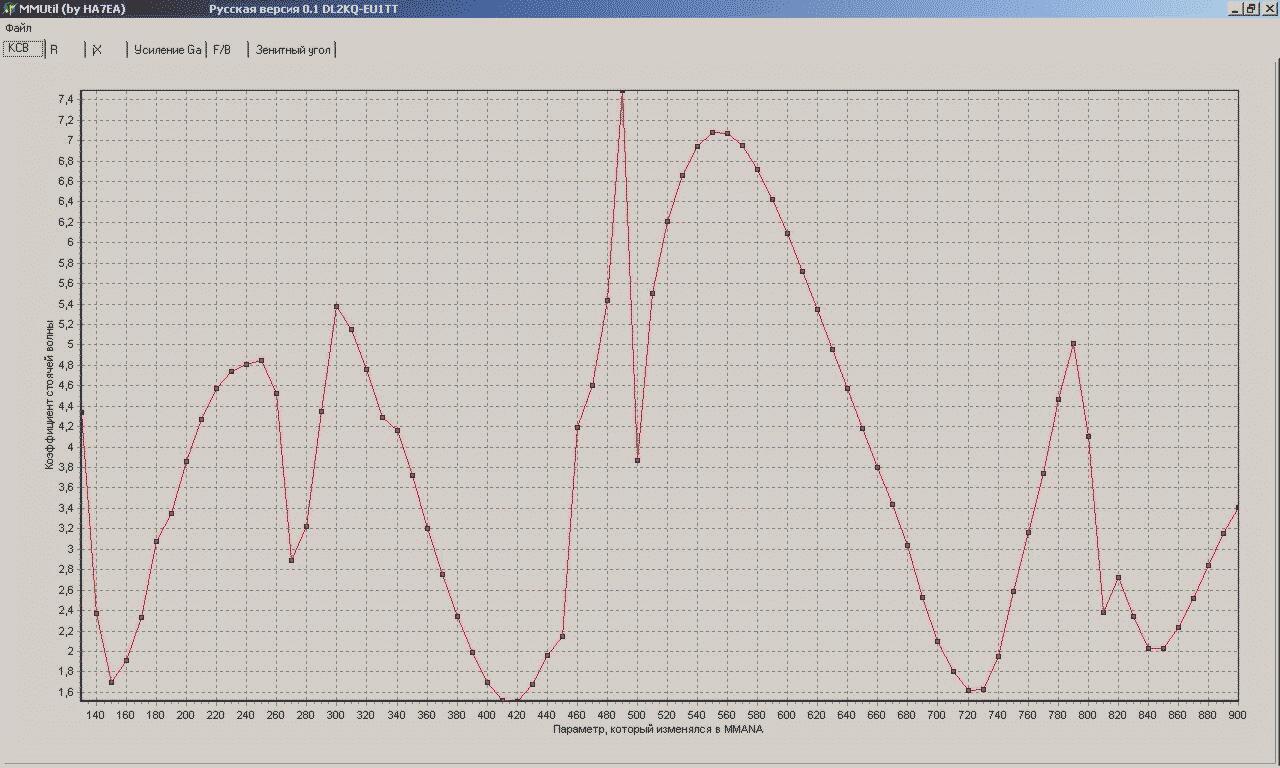Click the low data point at 150
This screenshot has width=1280, height=768.
111,682
